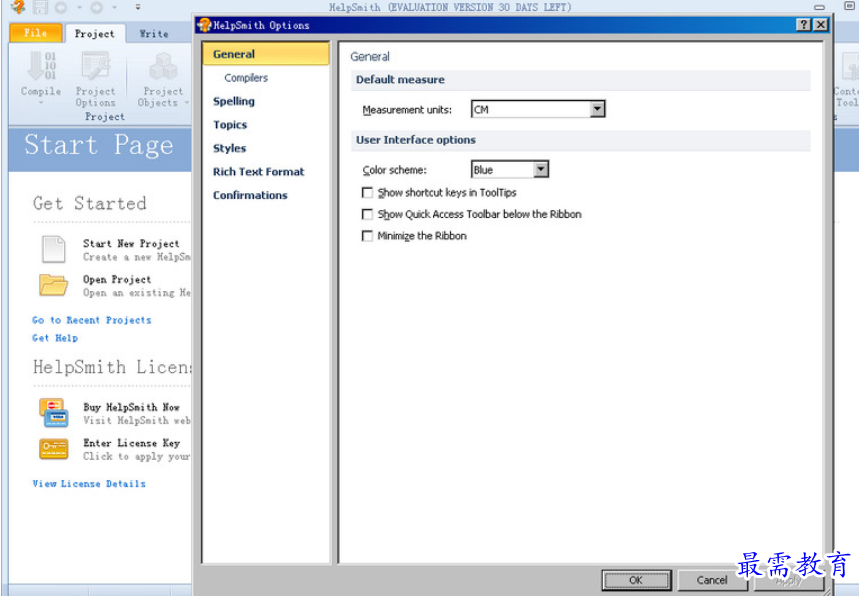Click the HelpSmith application icon in title bar
Viewport: 859px width, 596px height.
click(x=18, y=7)
